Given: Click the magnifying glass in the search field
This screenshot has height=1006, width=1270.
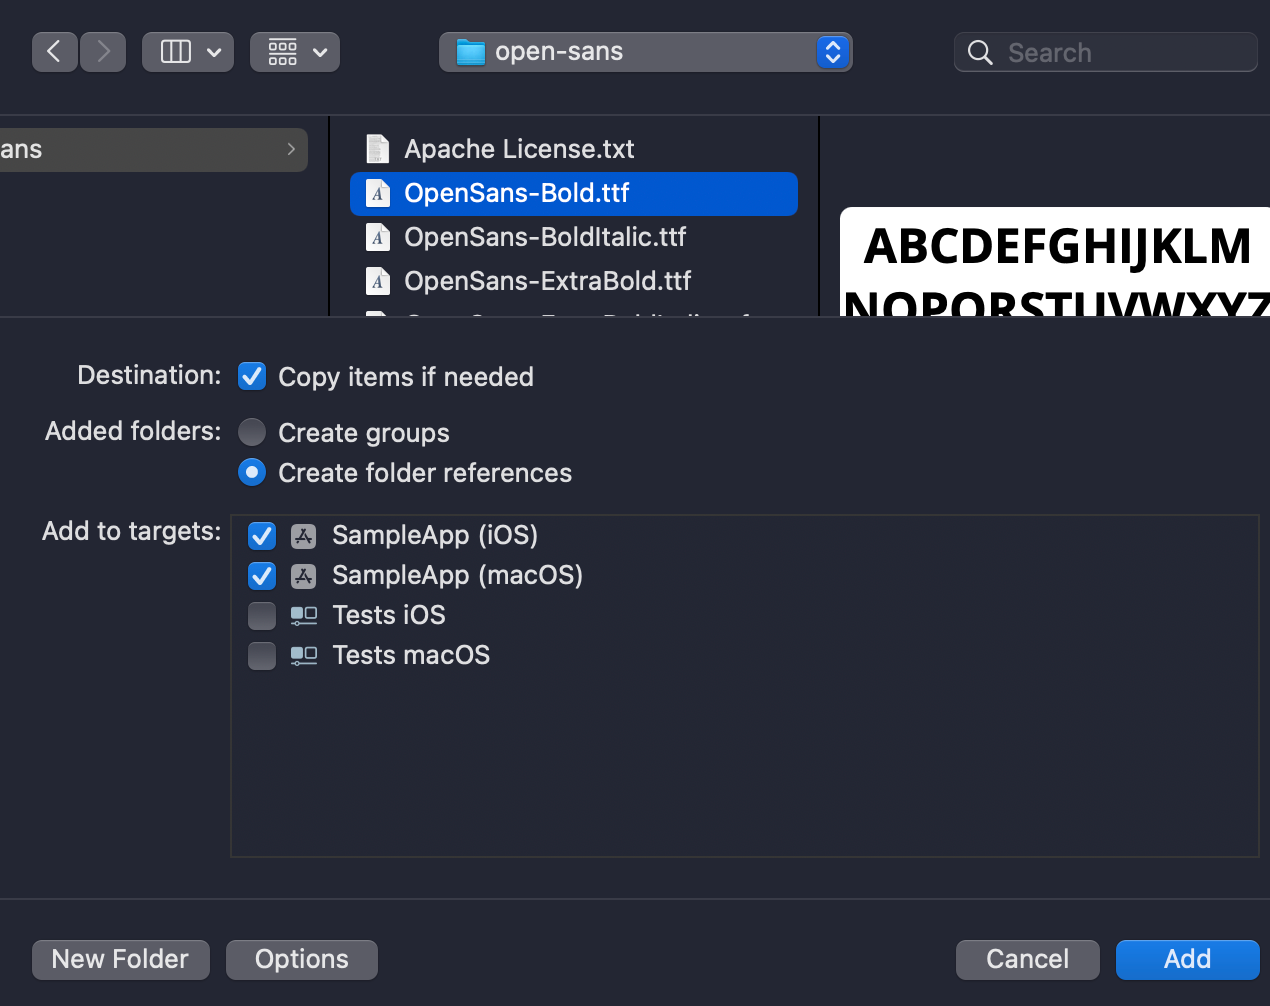Looking at the screenshot, I should pyautogui.click(x=978, y=52).
